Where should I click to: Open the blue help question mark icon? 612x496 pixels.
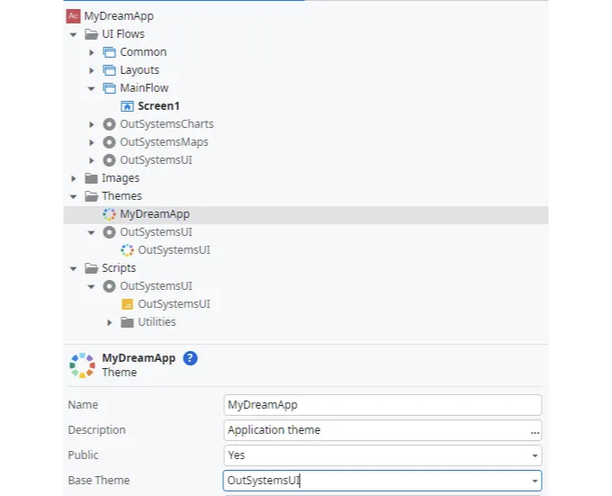coord(190,358)
